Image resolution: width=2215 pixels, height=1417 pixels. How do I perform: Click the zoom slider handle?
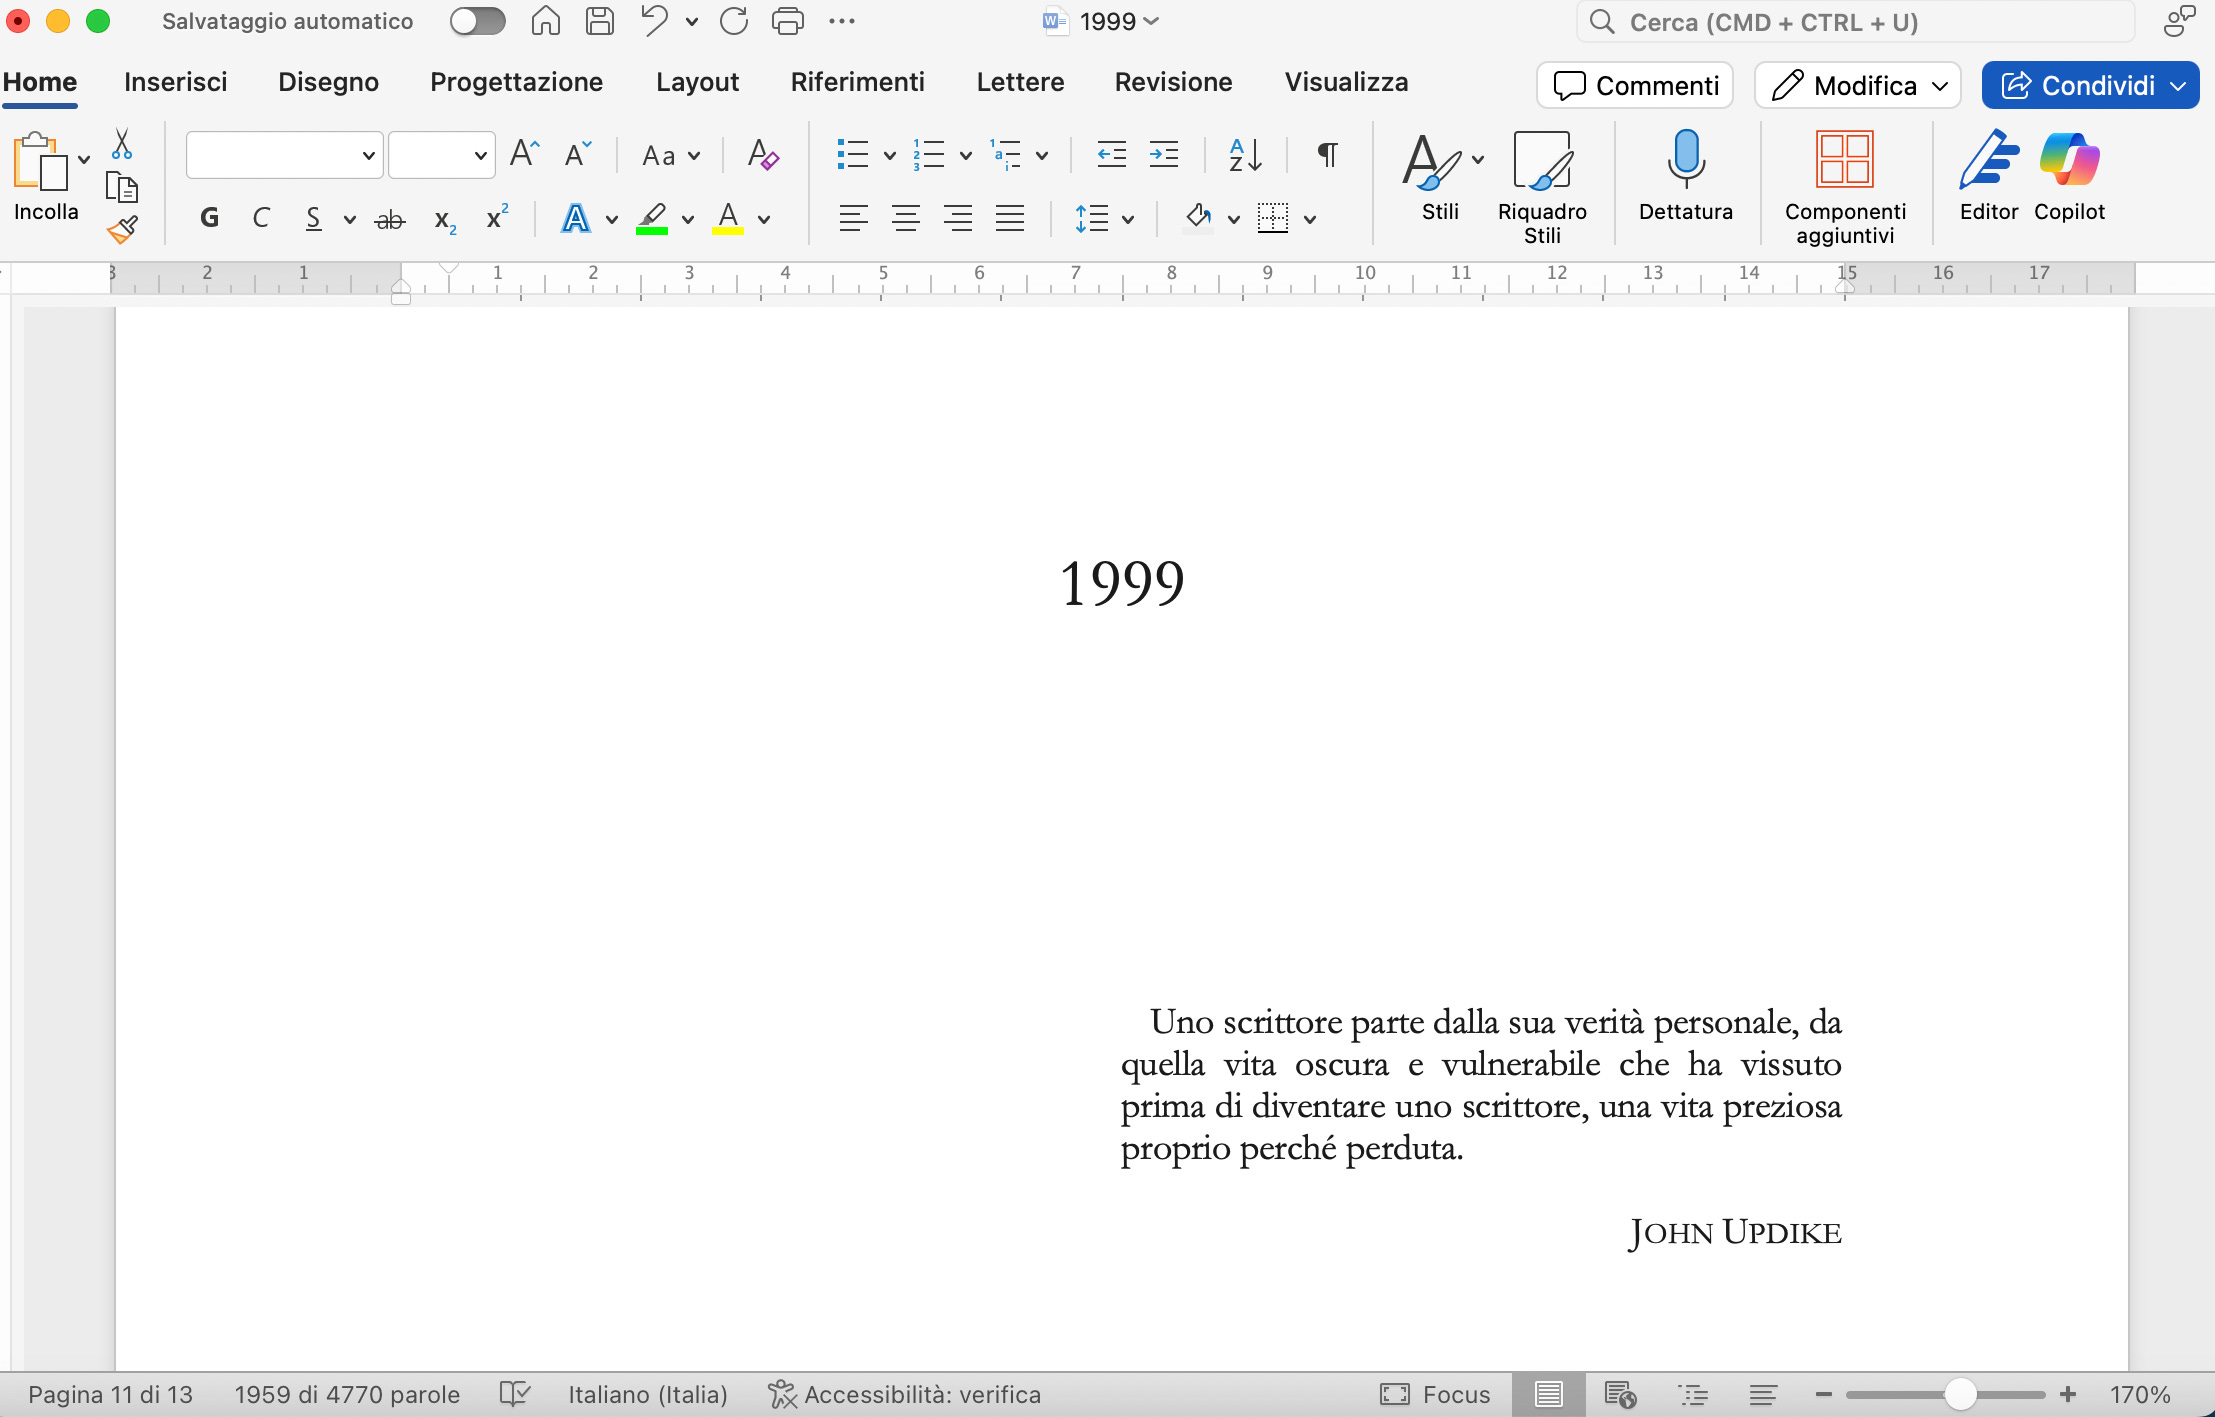pyautogui.click(x=1961, y=1394)
